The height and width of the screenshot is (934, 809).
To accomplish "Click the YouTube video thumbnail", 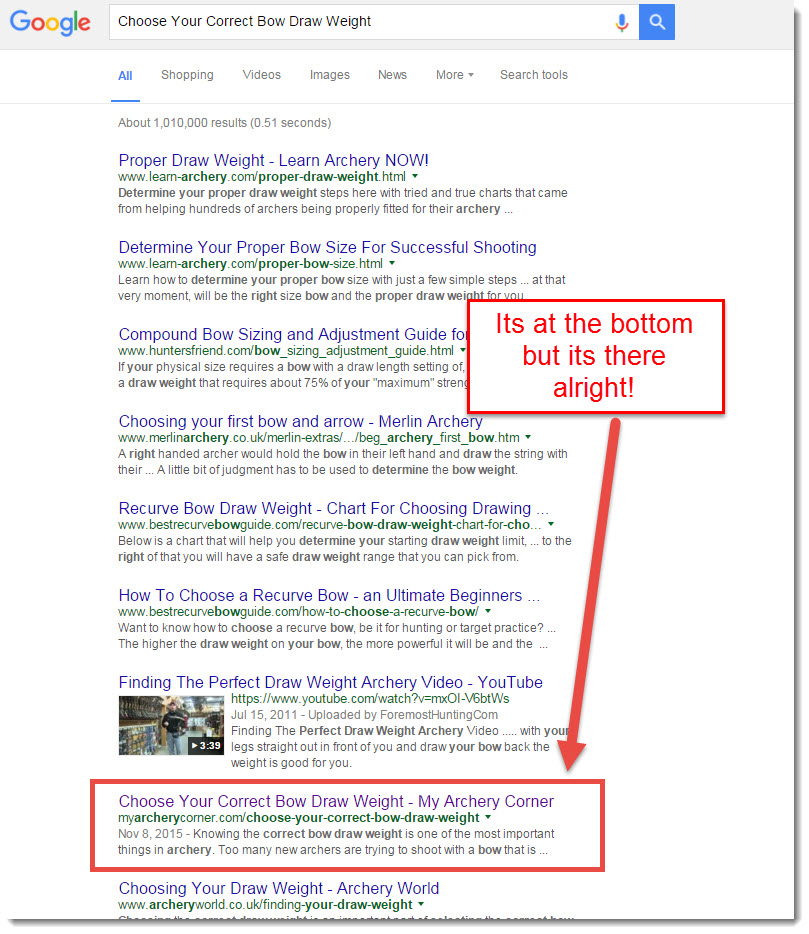I will [171, 725].
